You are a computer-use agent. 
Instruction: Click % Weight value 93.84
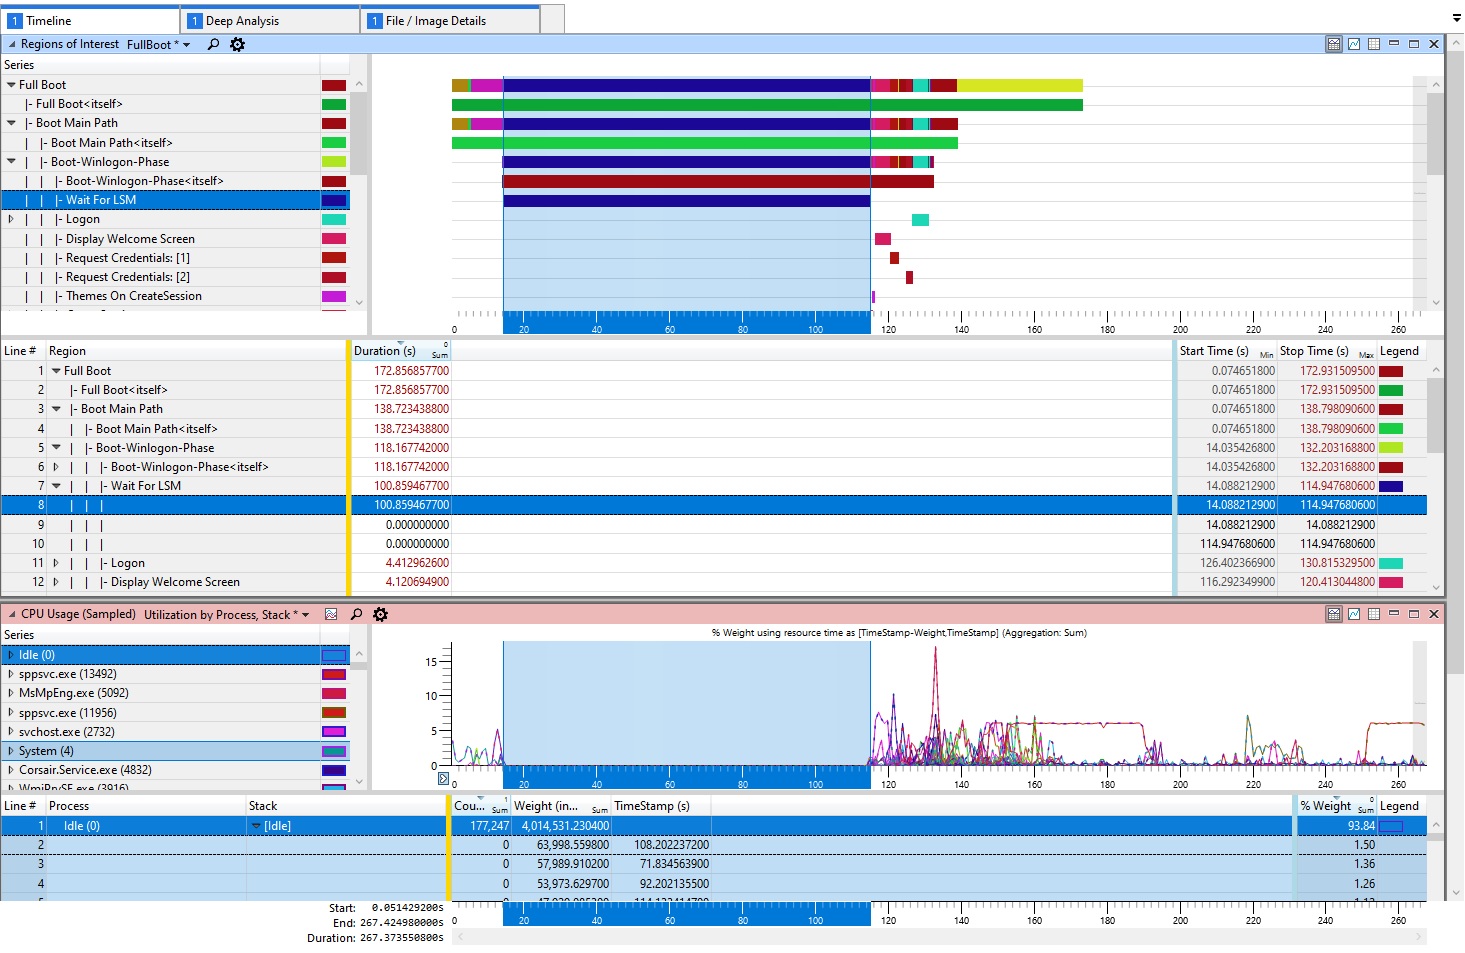(x=1362, y=826)
